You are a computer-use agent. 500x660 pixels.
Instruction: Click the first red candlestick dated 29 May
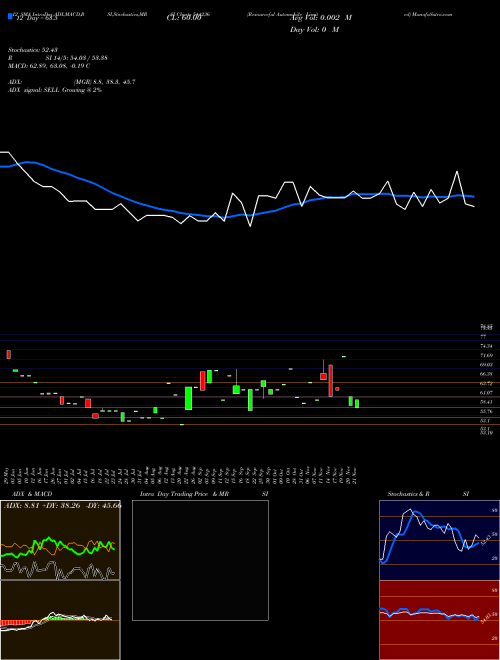coord(9,354)
